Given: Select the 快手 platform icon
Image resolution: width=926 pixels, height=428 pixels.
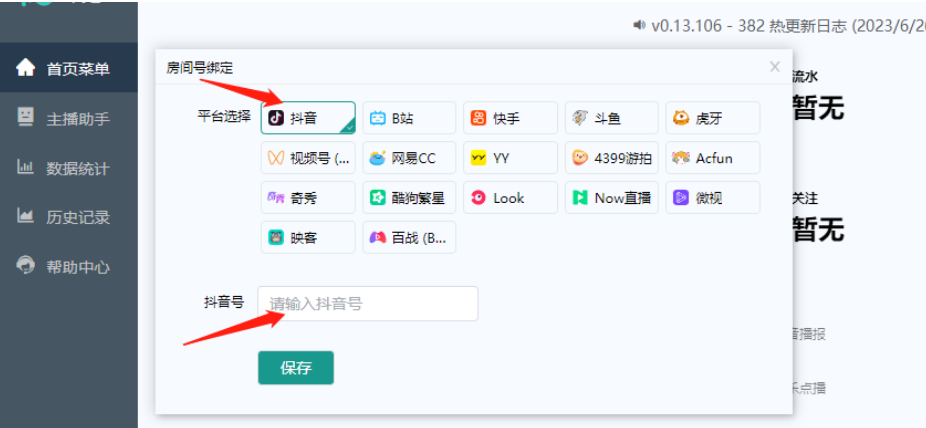Looking at the screenshot, I should [510, 118].
